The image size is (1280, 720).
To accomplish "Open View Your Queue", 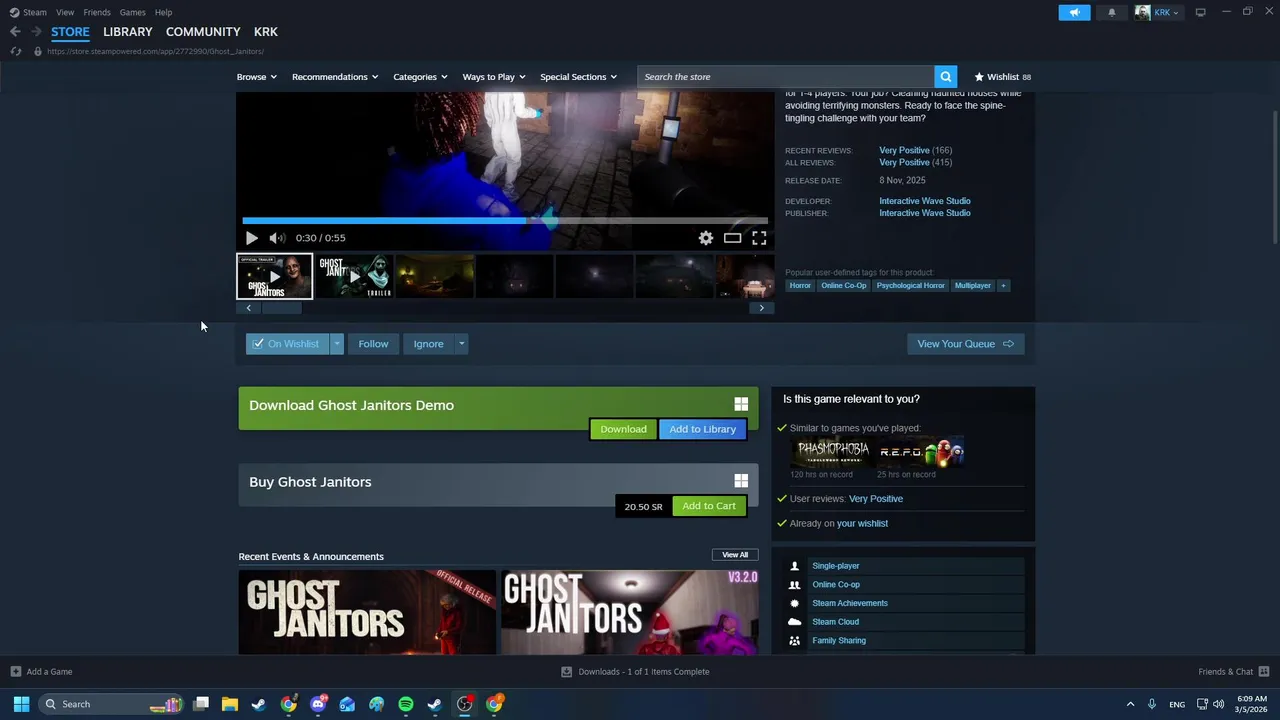I will pos(966,344).
